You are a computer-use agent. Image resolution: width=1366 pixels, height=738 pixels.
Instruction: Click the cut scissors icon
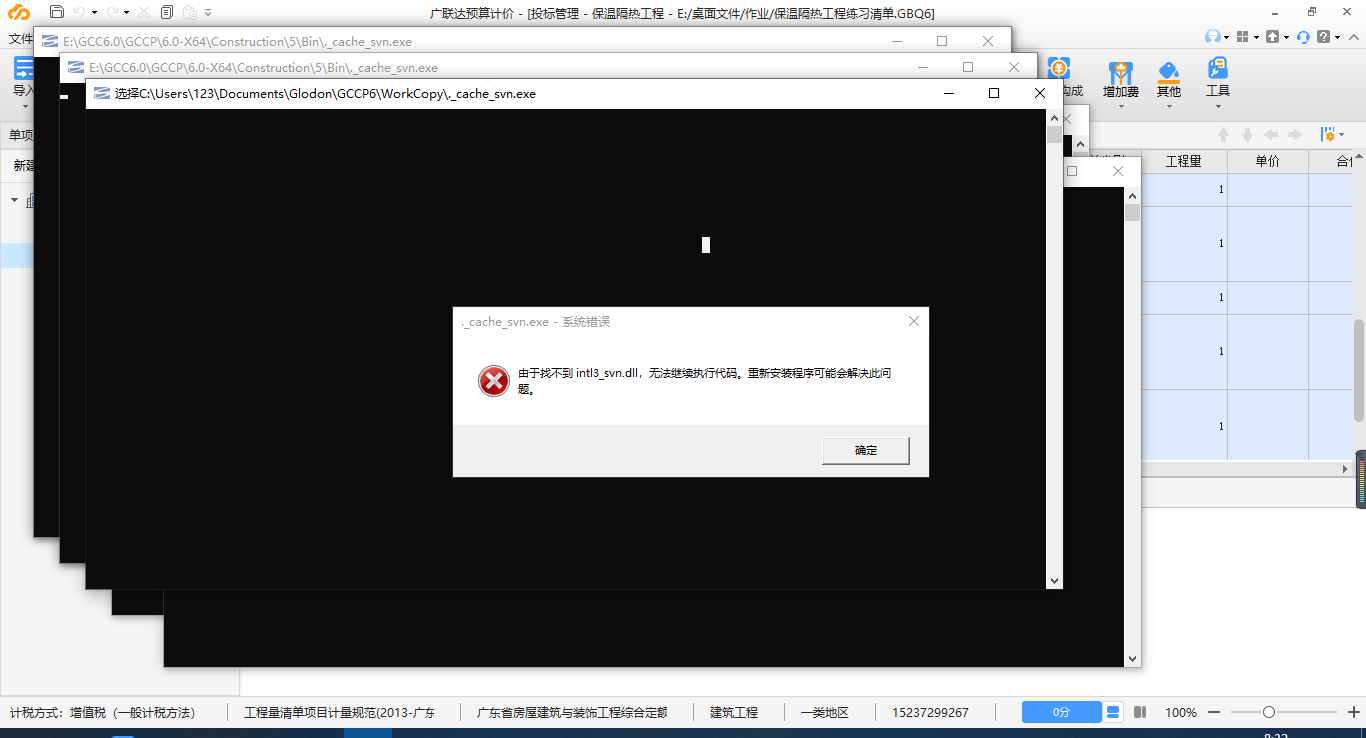144,12
